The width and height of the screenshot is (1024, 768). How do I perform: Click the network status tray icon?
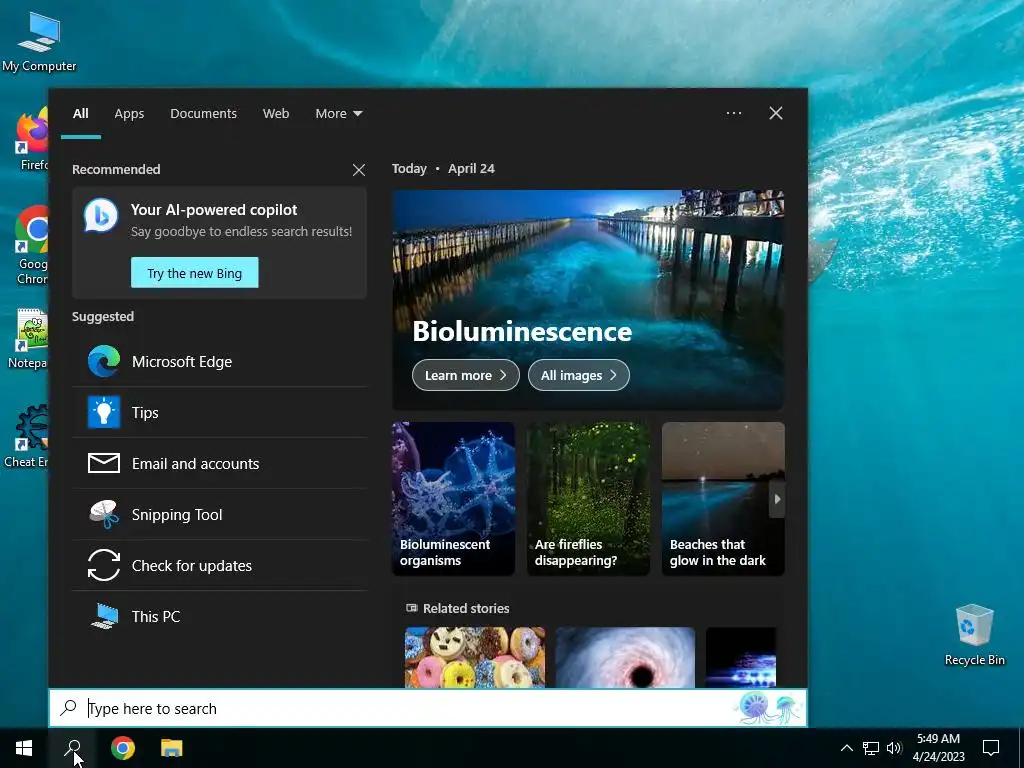871,748
